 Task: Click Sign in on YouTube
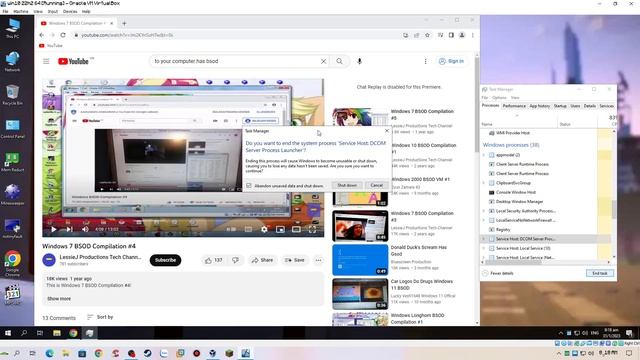[451, 61]
